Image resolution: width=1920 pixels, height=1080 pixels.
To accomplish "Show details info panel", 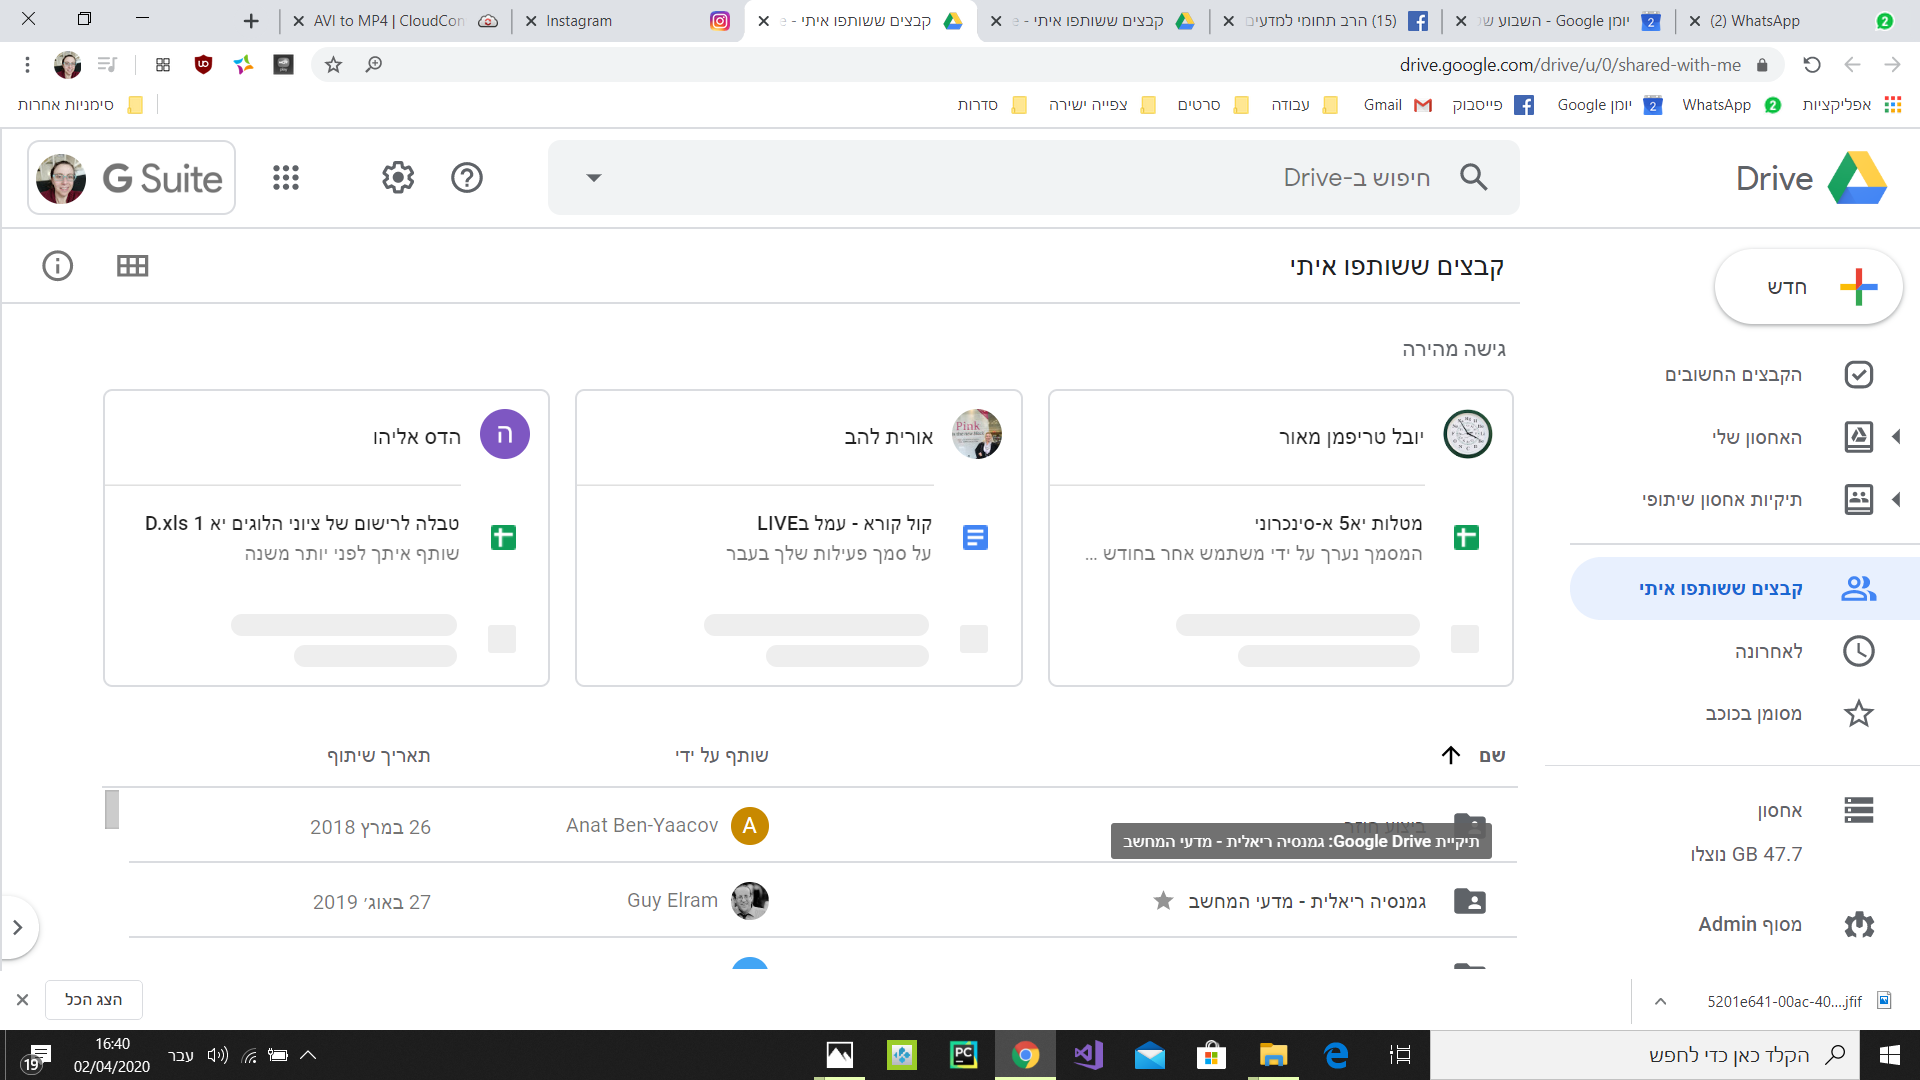I will (x=58, y=266).
